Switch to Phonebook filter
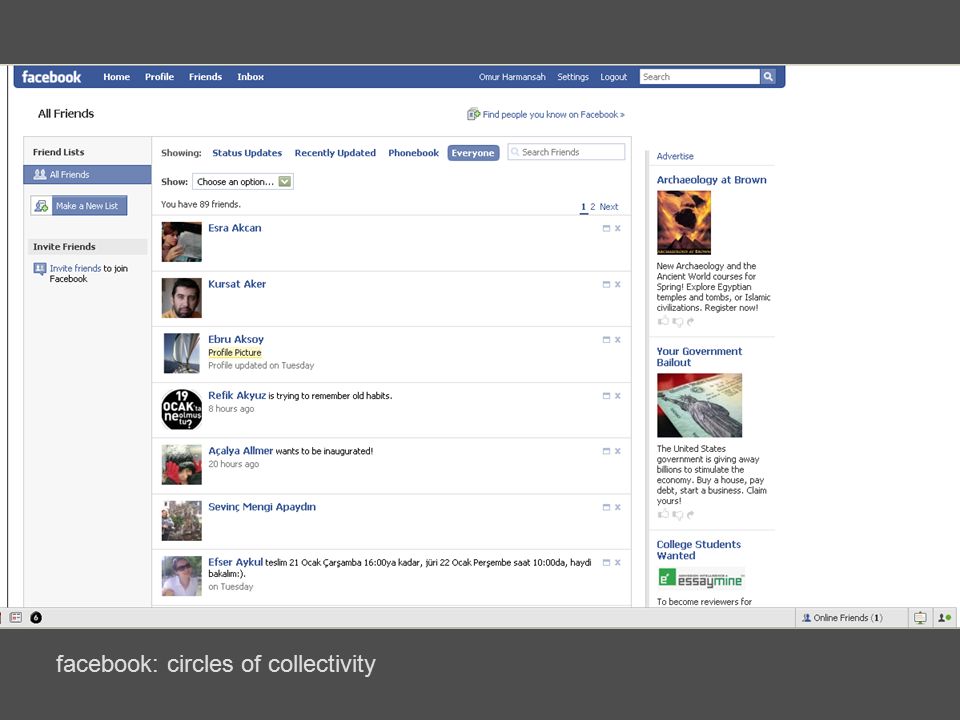The height and width of the screenshot is (720, 960). pyautogui.click(x=413, y=153)
